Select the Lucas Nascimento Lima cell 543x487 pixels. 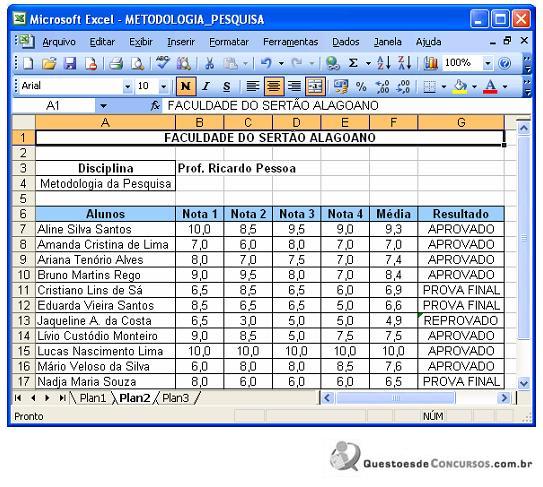(105, 351)
